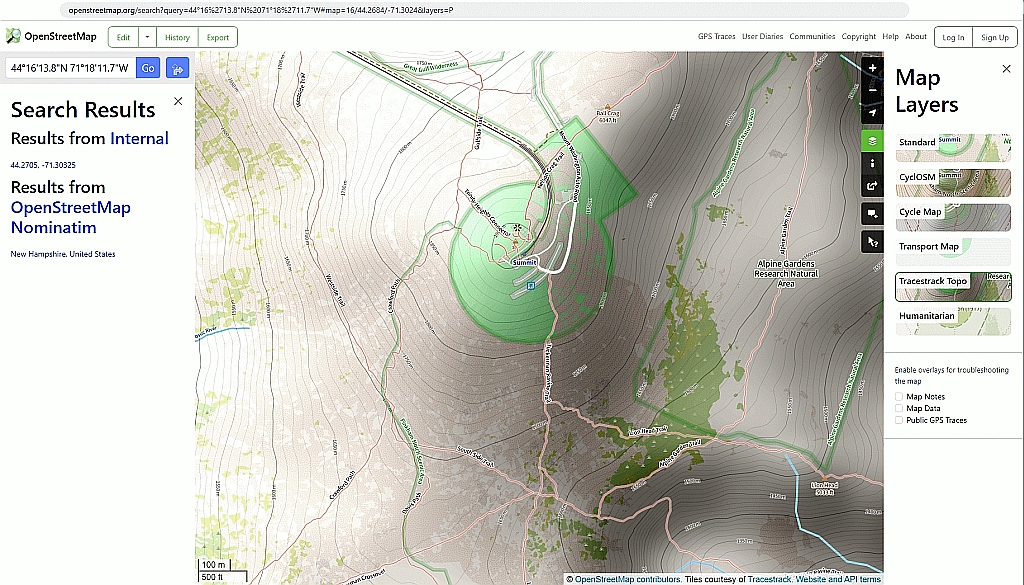Click the parking icon near Summit

click(531, 286)
